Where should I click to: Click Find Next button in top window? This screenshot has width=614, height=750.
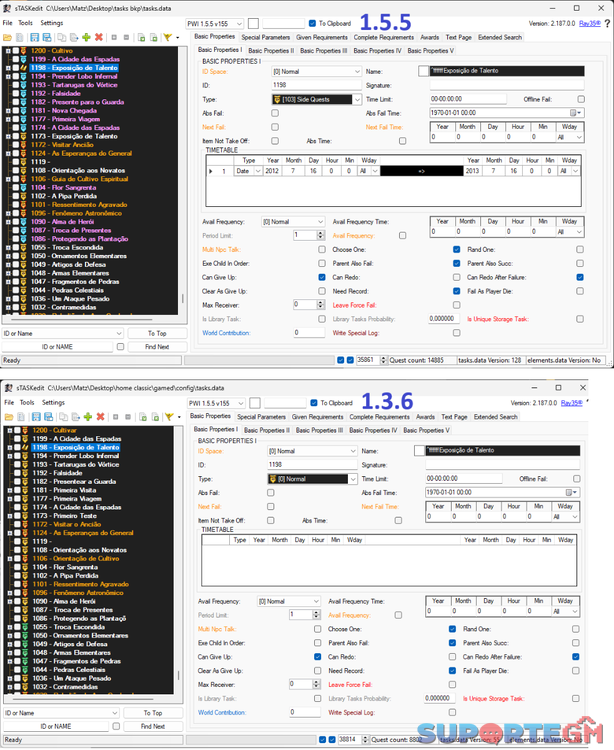click(x=155, y=346)
